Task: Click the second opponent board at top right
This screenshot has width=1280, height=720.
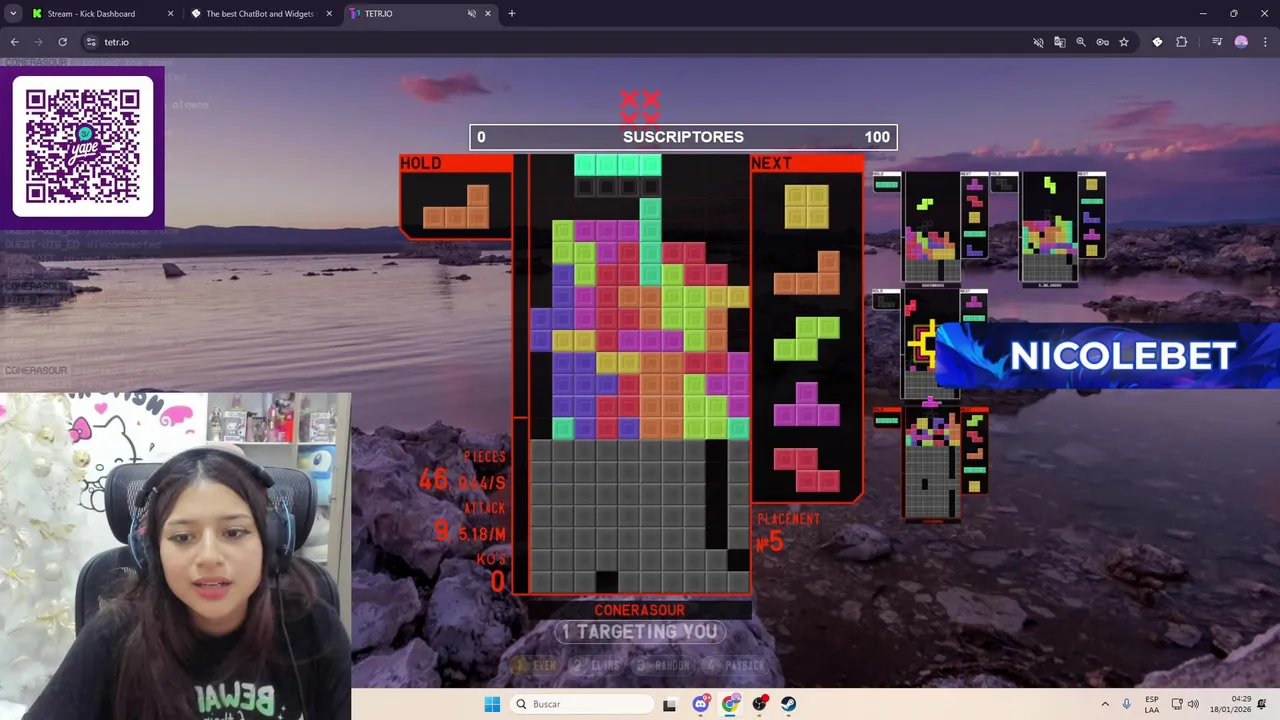Action: tap(1048, 228)
